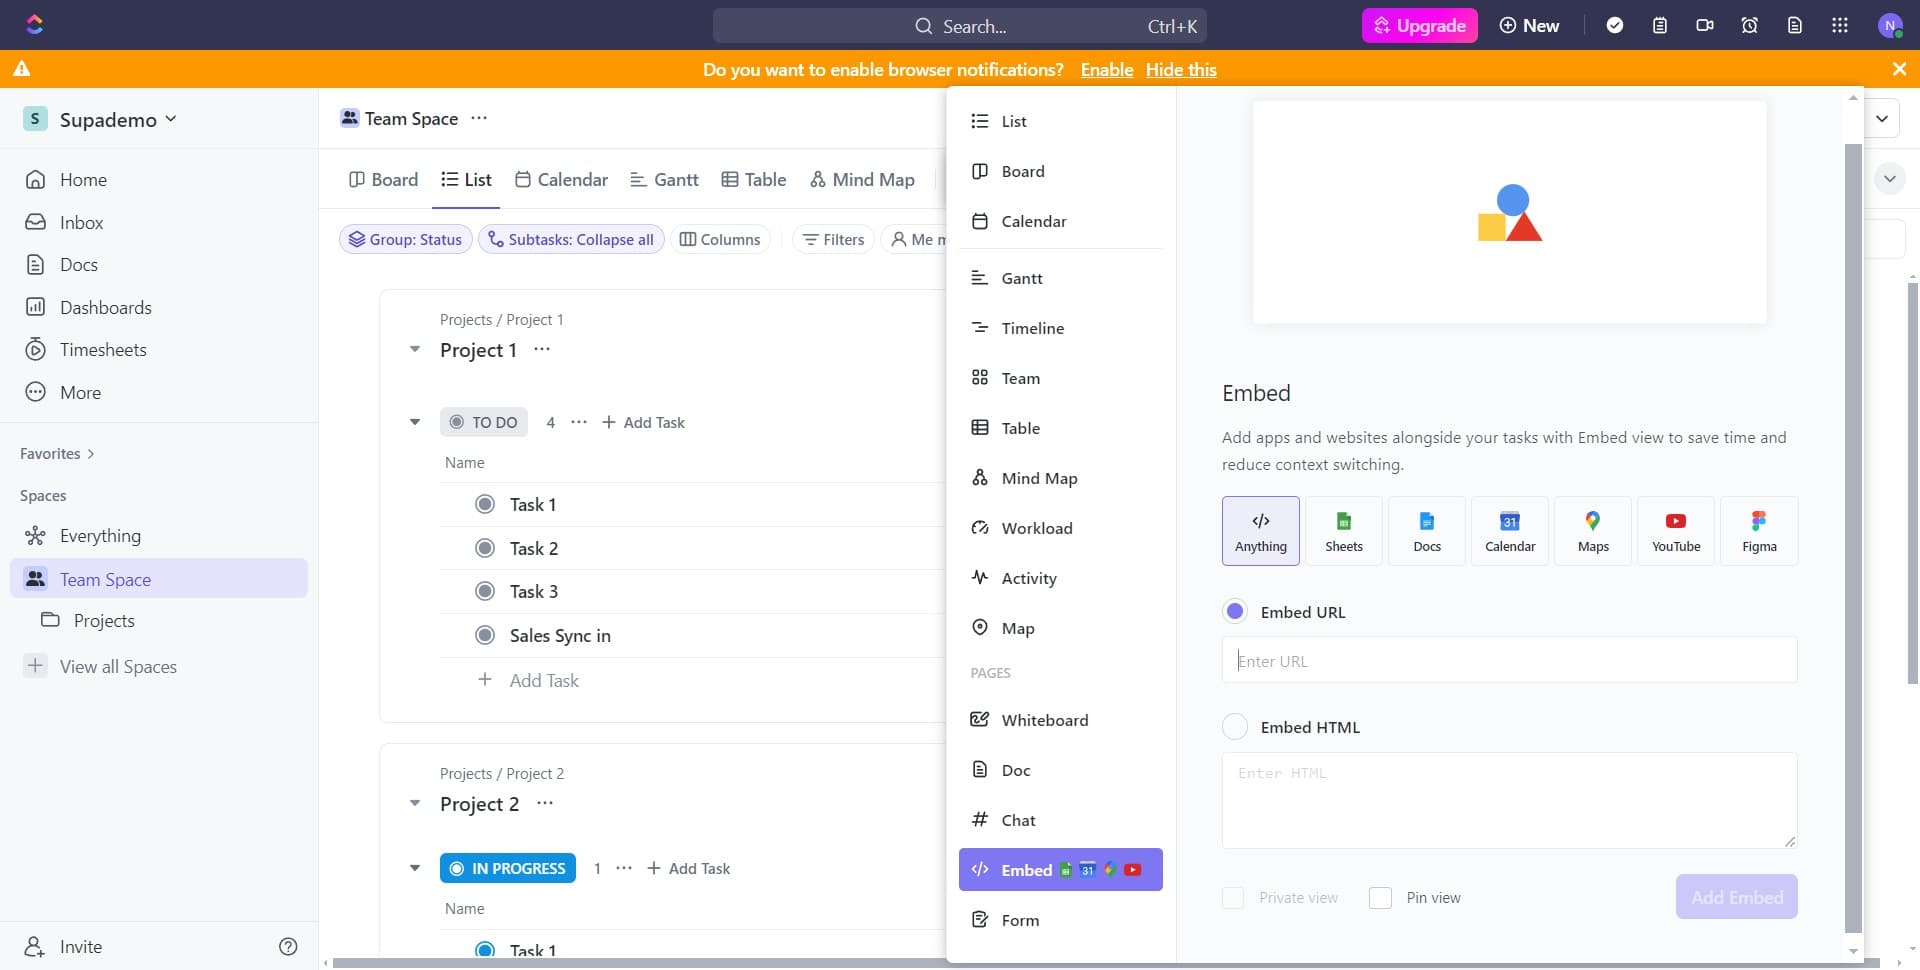The width and height of the screenshot is (1920, 970).
Task: Pick the Google Maps embed icon
Action: [x=1592, y=531]
